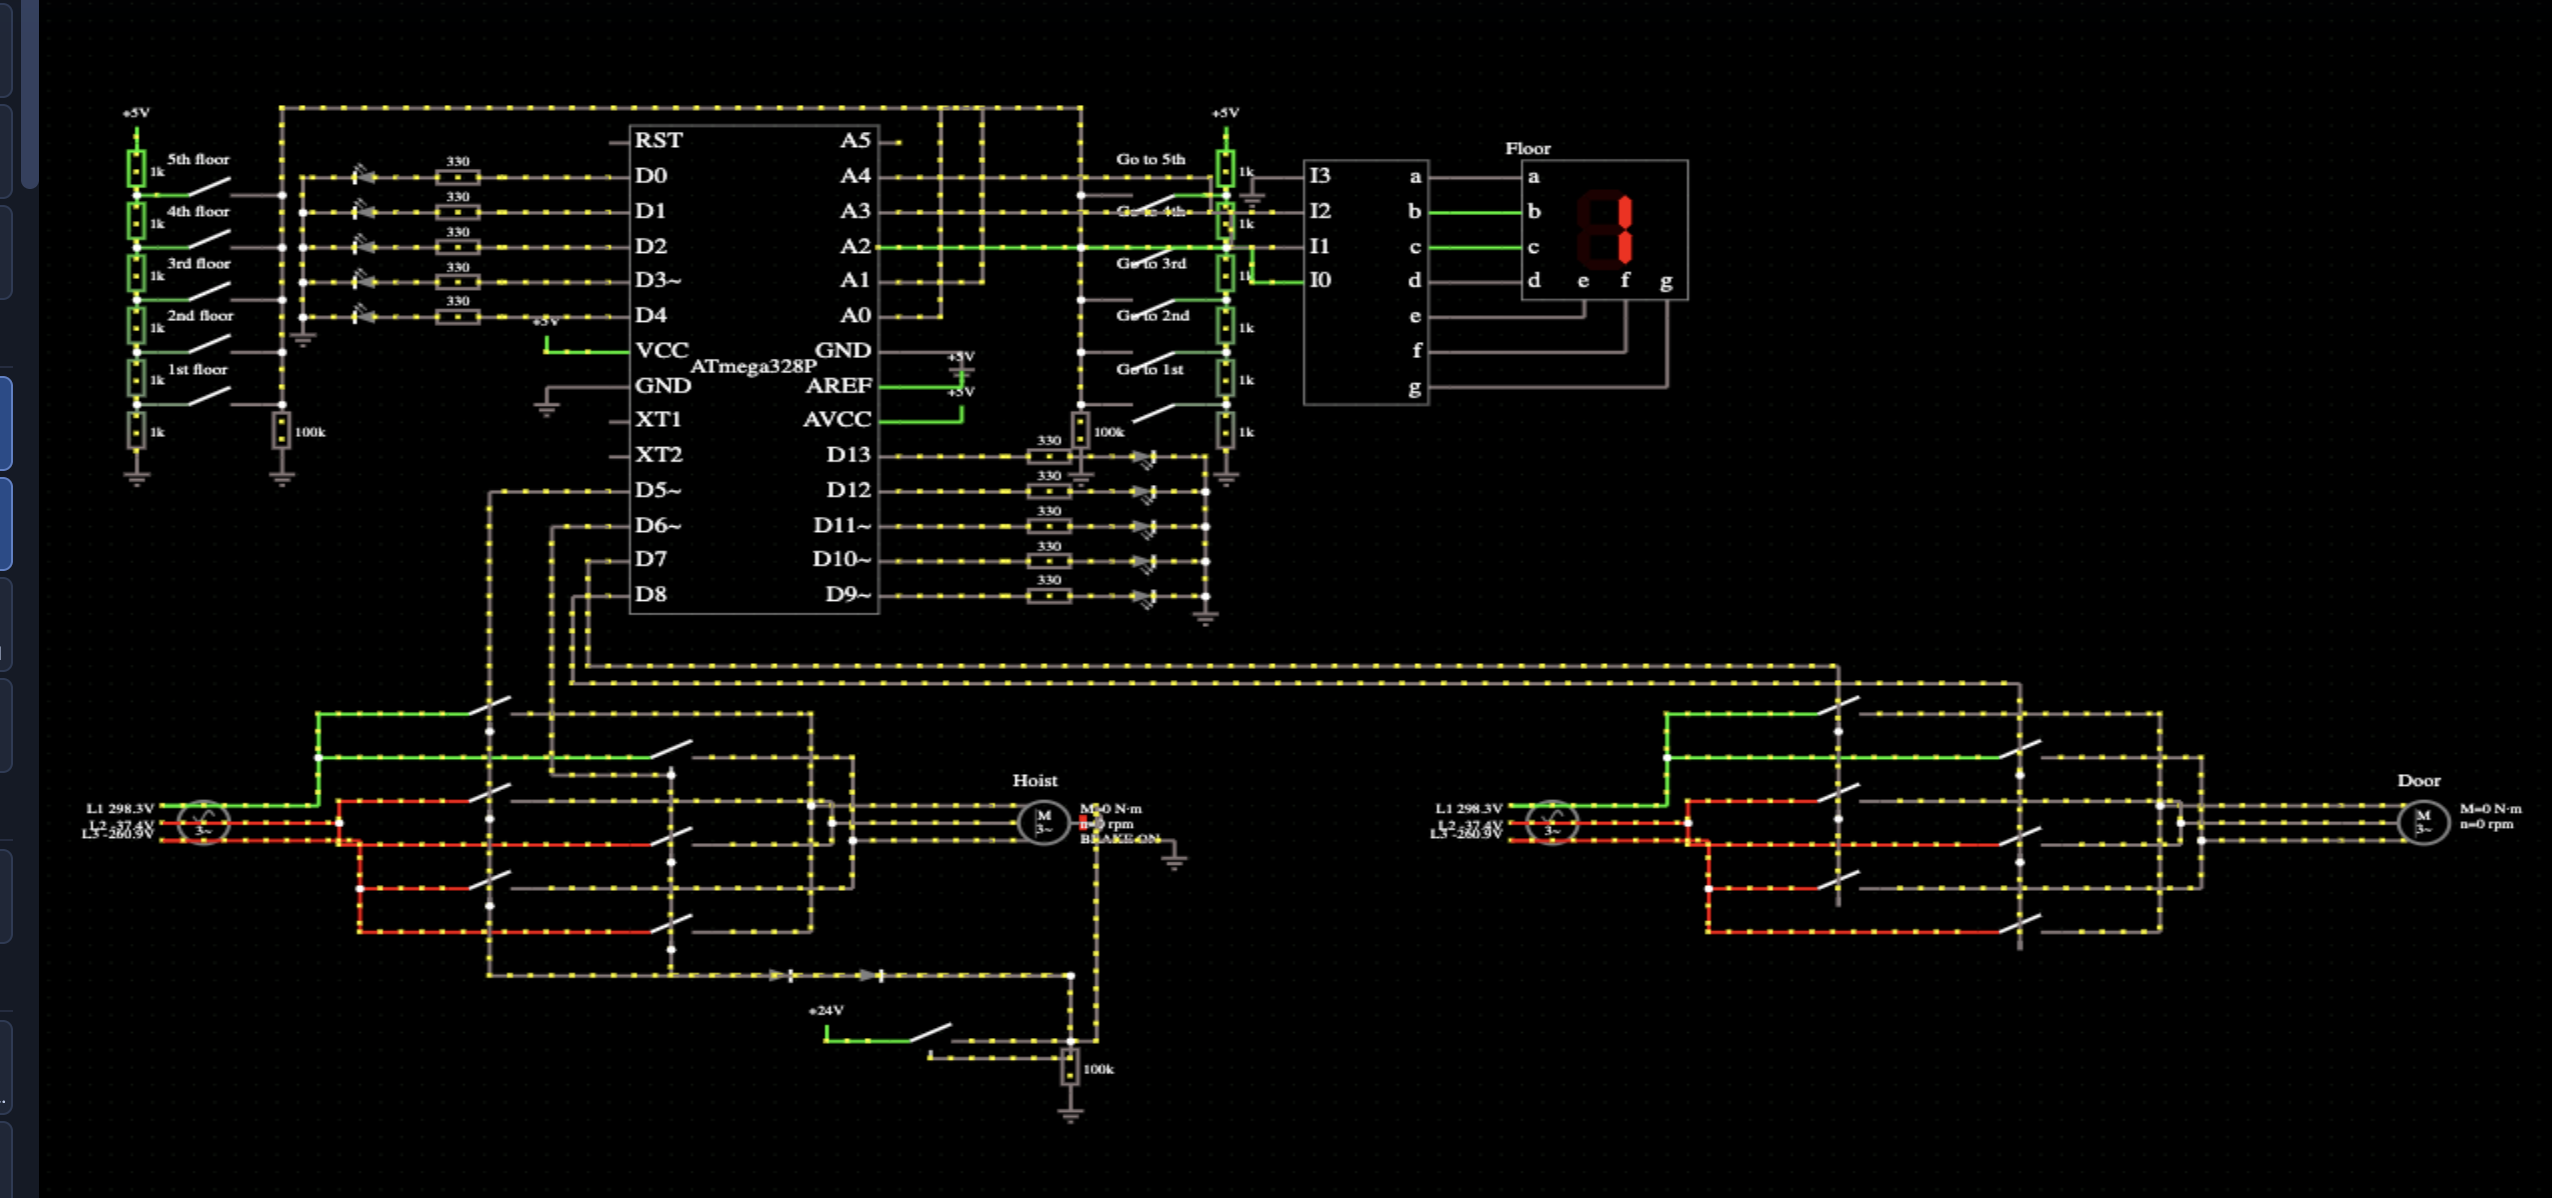The width and height of the screenshot is (2552, 1198).
Task: Click the Door motor M=0 N·m readout
Action: 2491,808
